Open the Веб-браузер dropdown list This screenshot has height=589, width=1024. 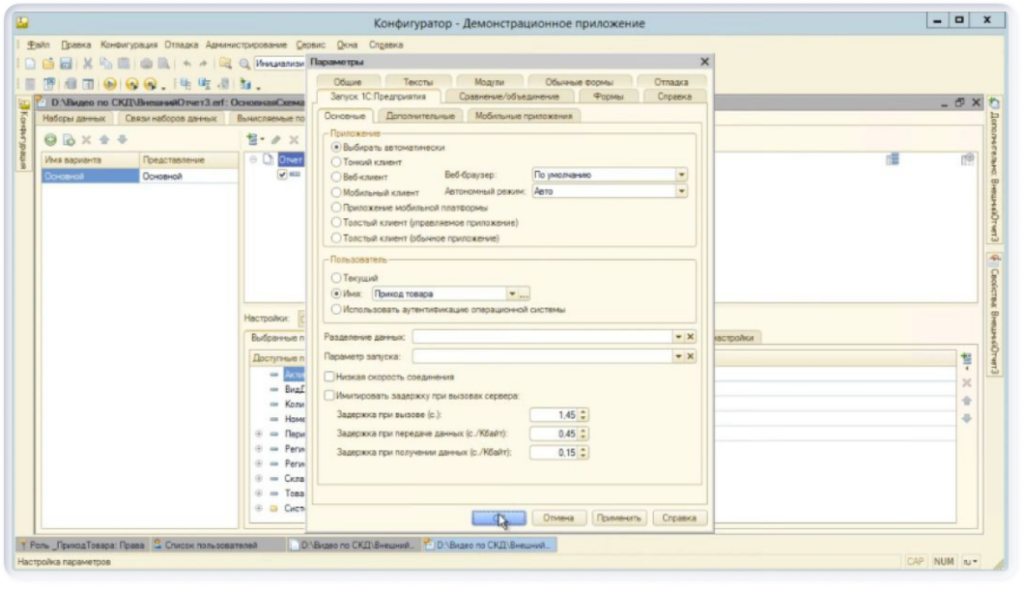tap(682, 175)
